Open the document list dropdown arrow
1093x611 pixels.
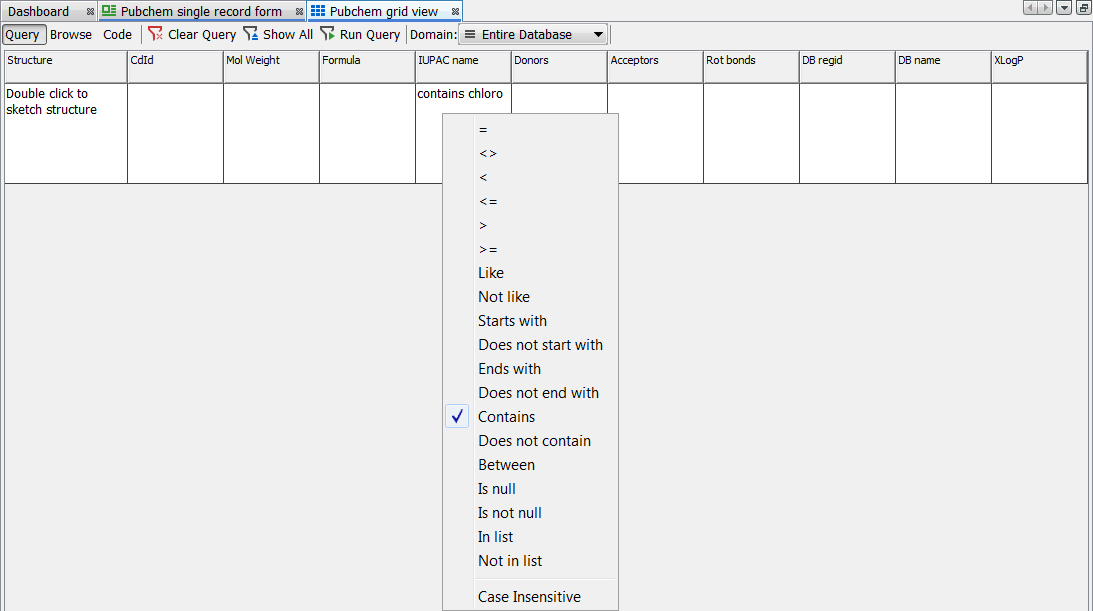tap(1063, 8)
